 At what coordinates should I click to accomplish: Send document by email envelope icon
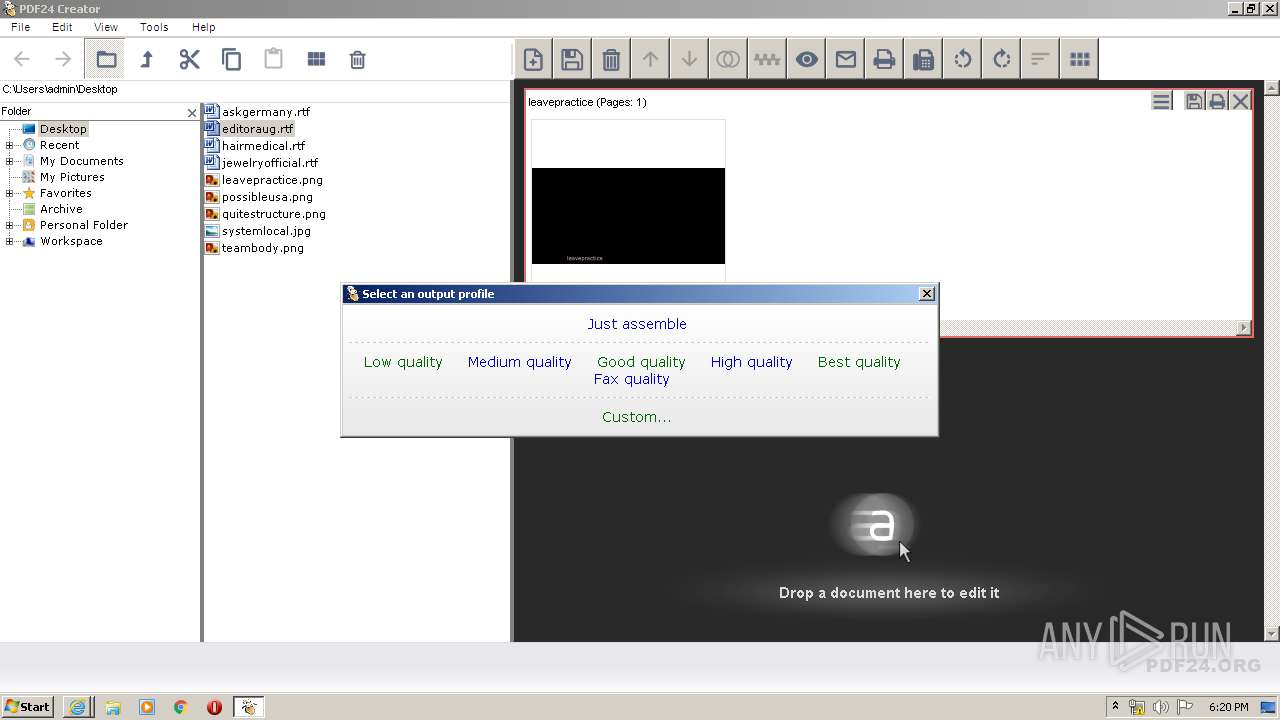tap(845, 60)
